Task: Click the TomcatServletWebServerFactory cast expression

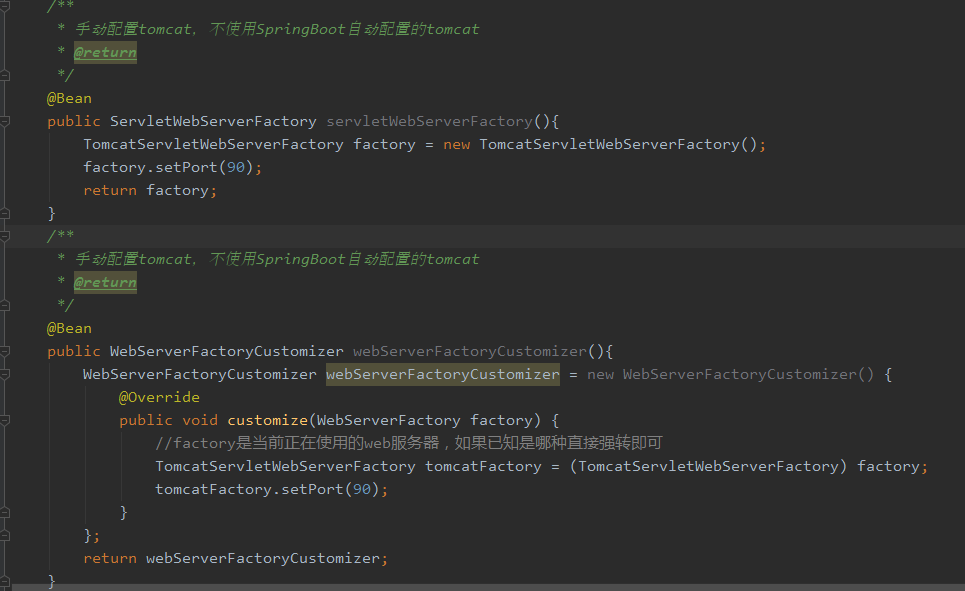Action: click(705, 465)
